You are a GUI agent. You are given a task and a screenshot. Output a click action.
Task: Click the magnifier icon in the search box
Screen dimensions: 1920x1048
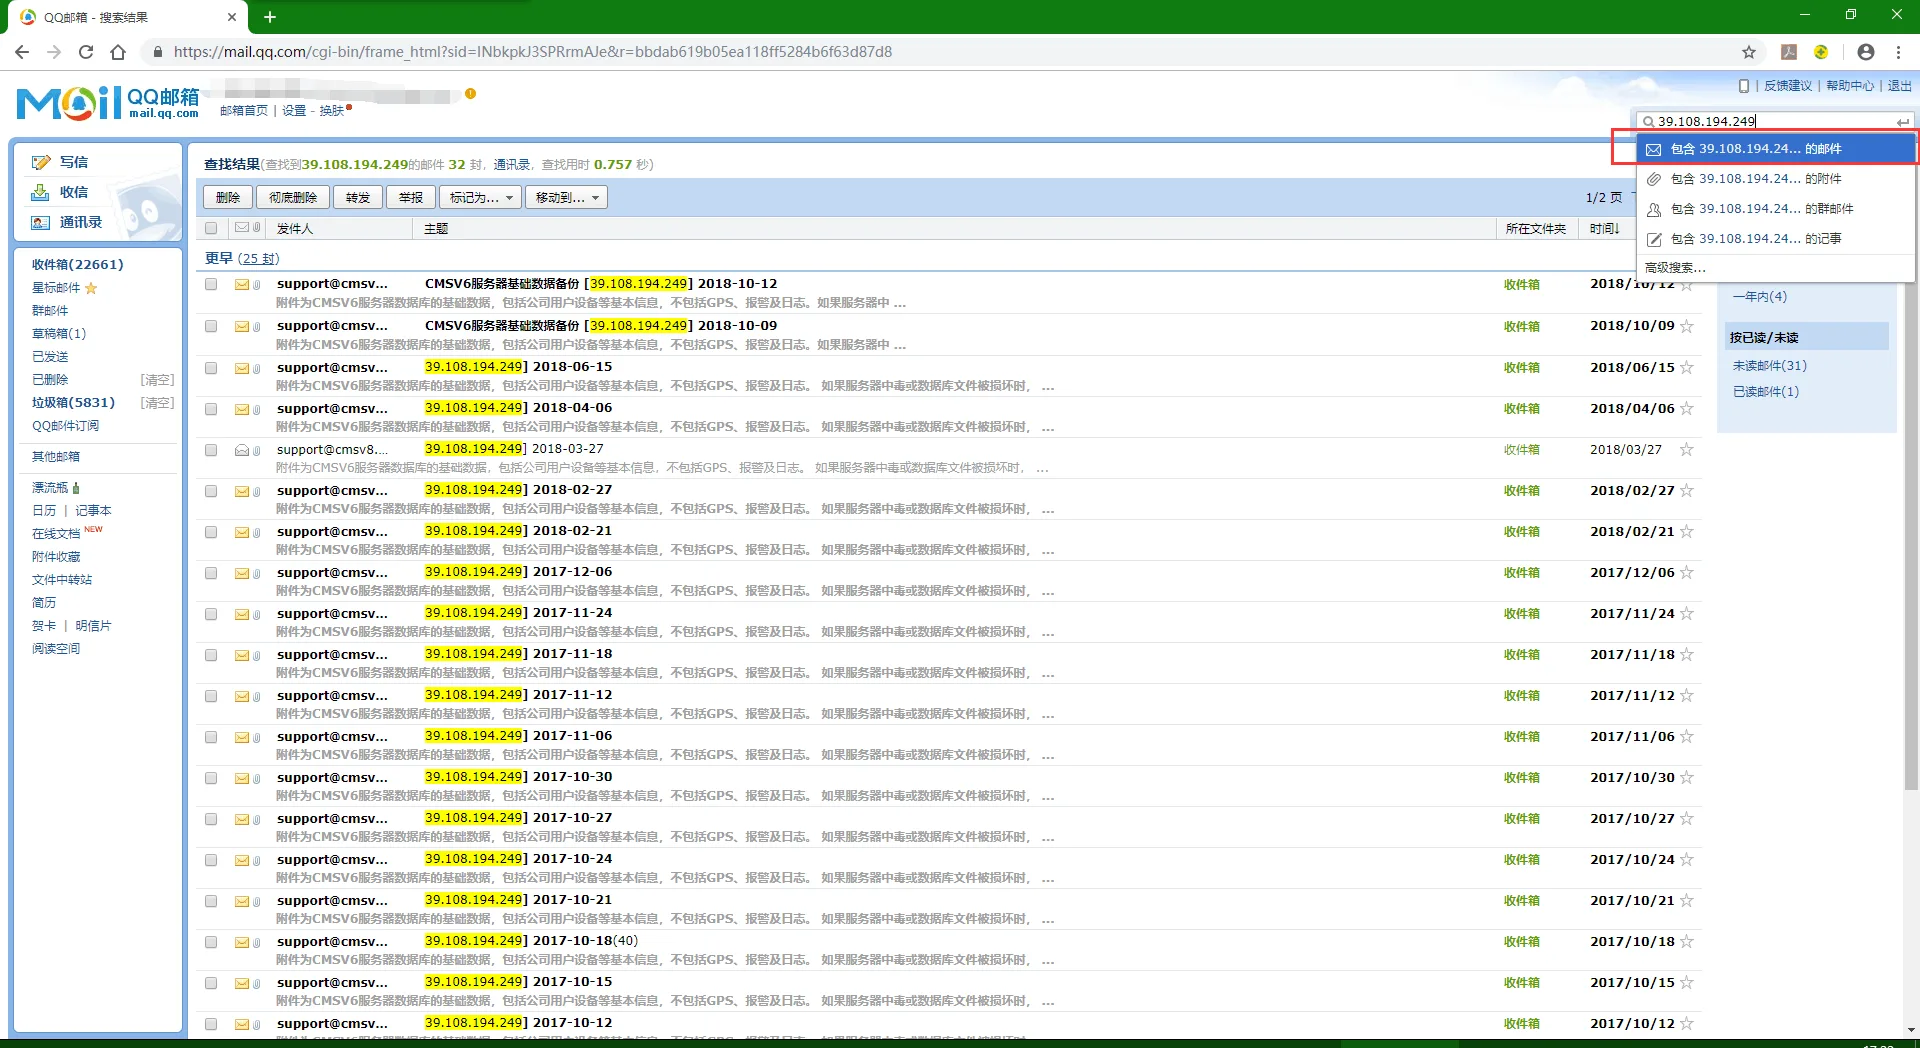click(1648, 122)
